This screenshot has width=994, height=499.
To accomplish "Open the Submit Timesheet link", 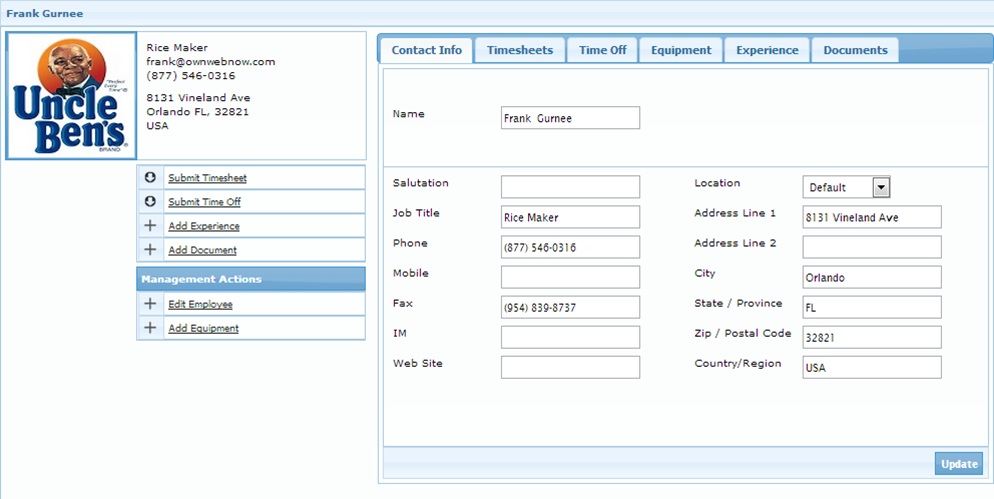I will coord(207,178).
